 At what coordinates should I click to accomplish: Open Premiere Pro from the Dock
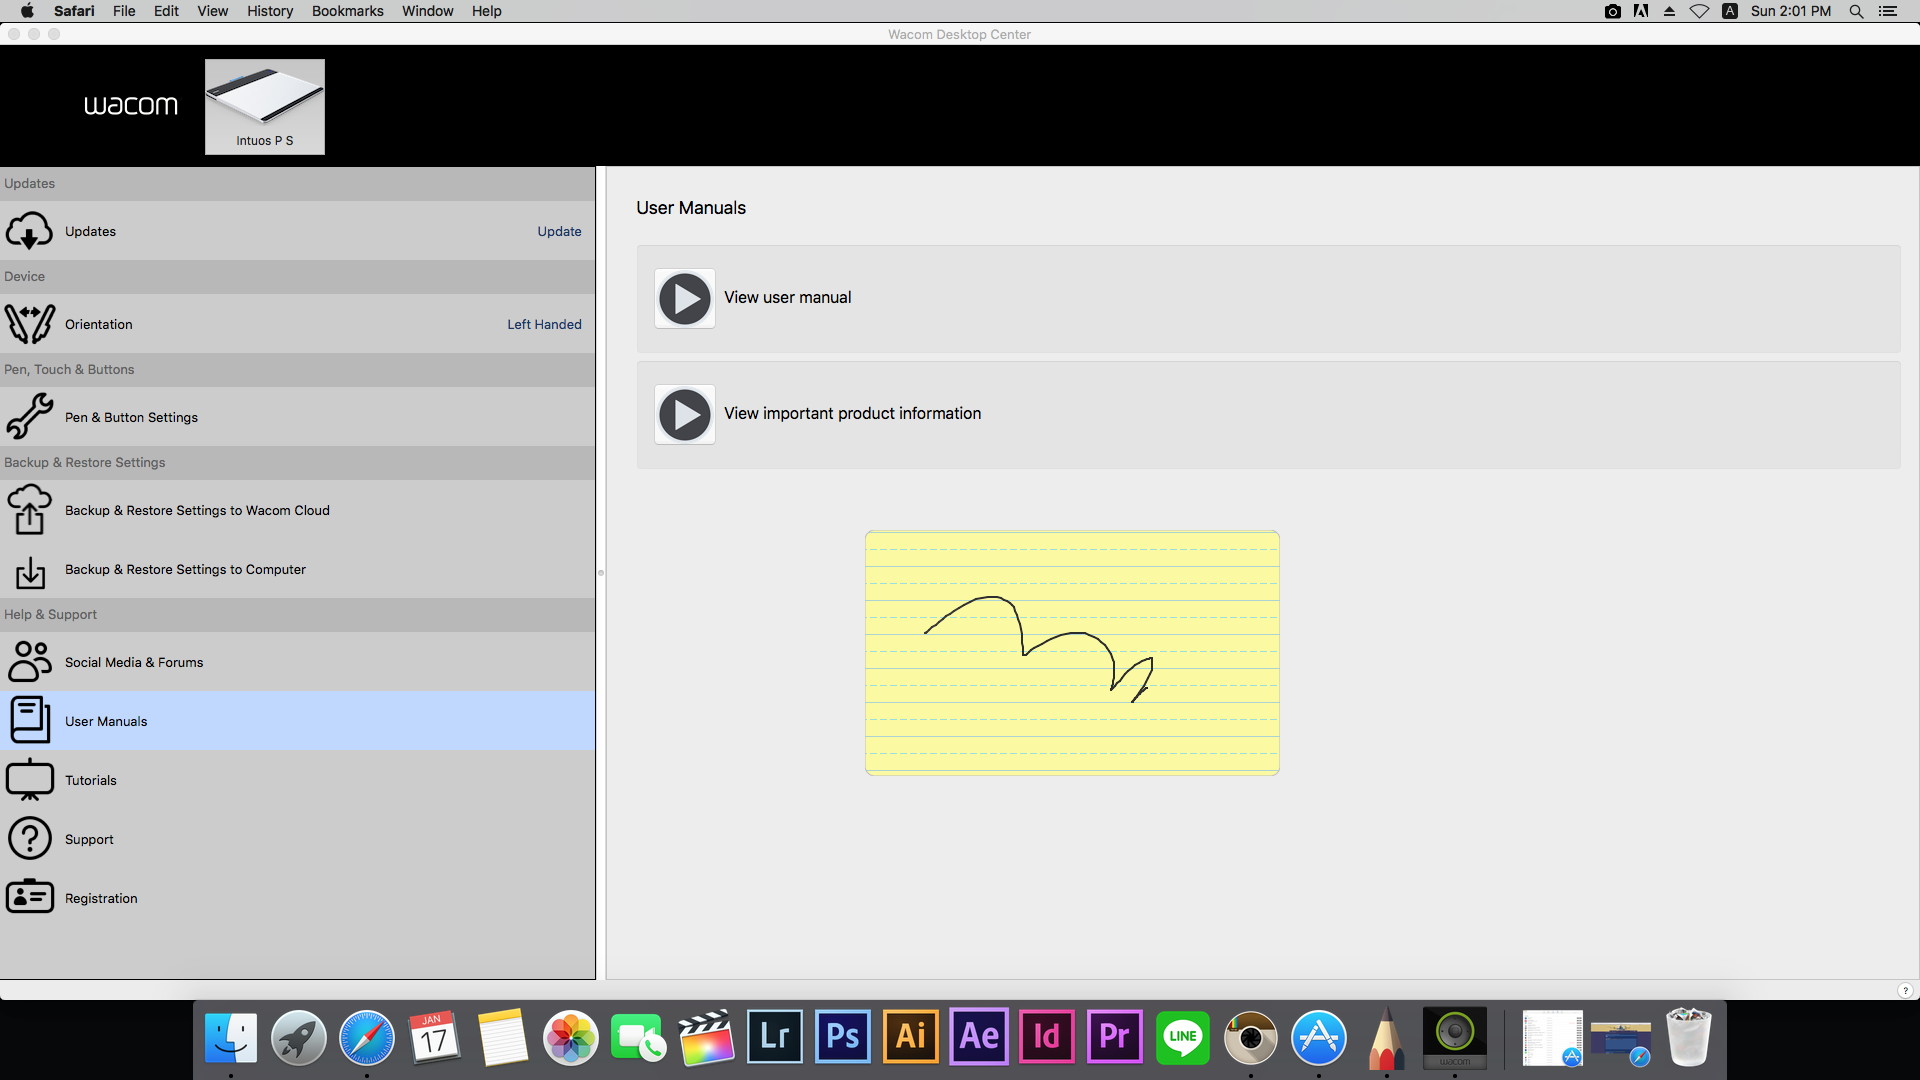tap(1115, 1037)
